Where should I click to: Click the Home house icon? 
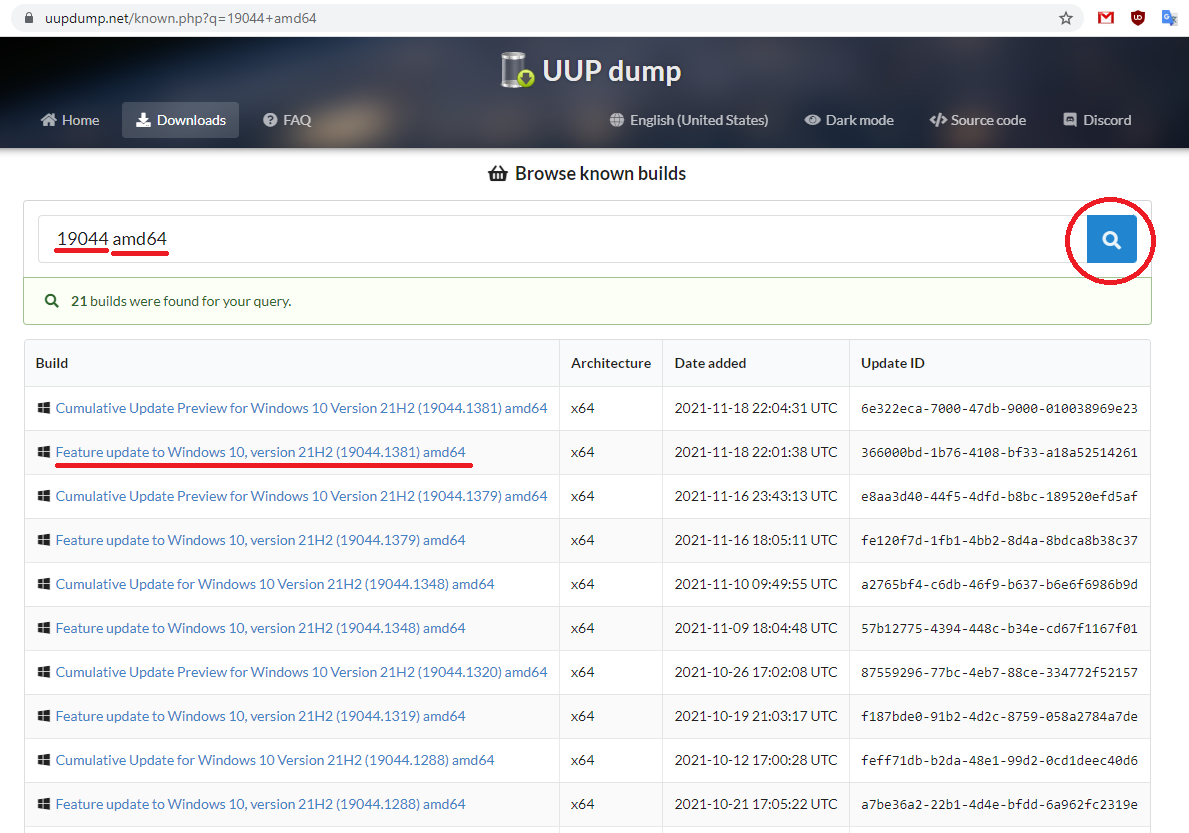[49, 120]
